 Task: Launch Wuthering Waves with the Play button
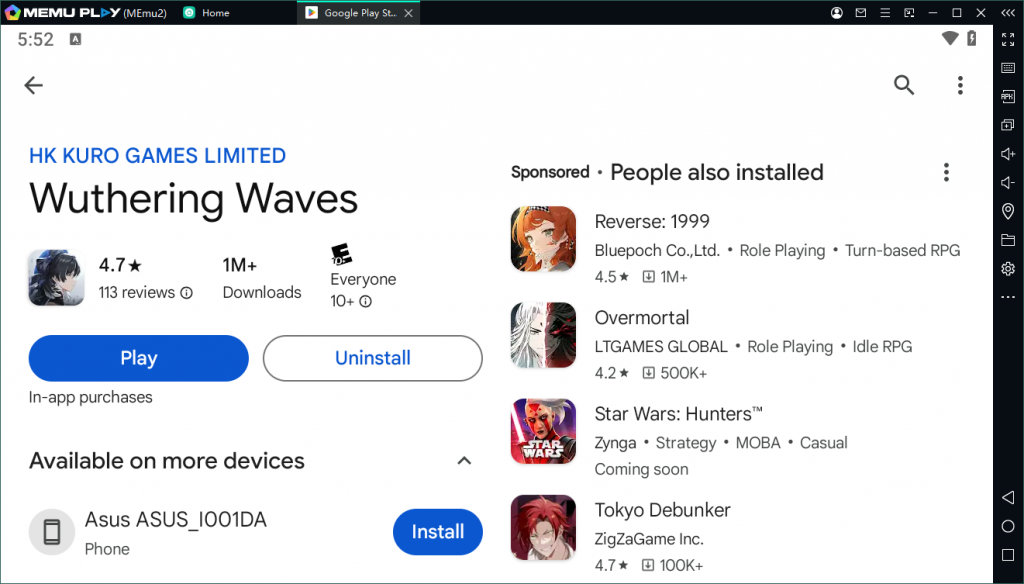tap(138, 358)
